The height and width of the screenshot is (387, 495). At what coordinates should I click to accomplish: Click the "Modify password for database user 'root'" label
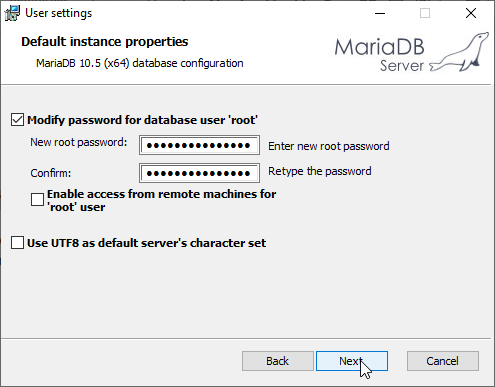pos(142,120)
